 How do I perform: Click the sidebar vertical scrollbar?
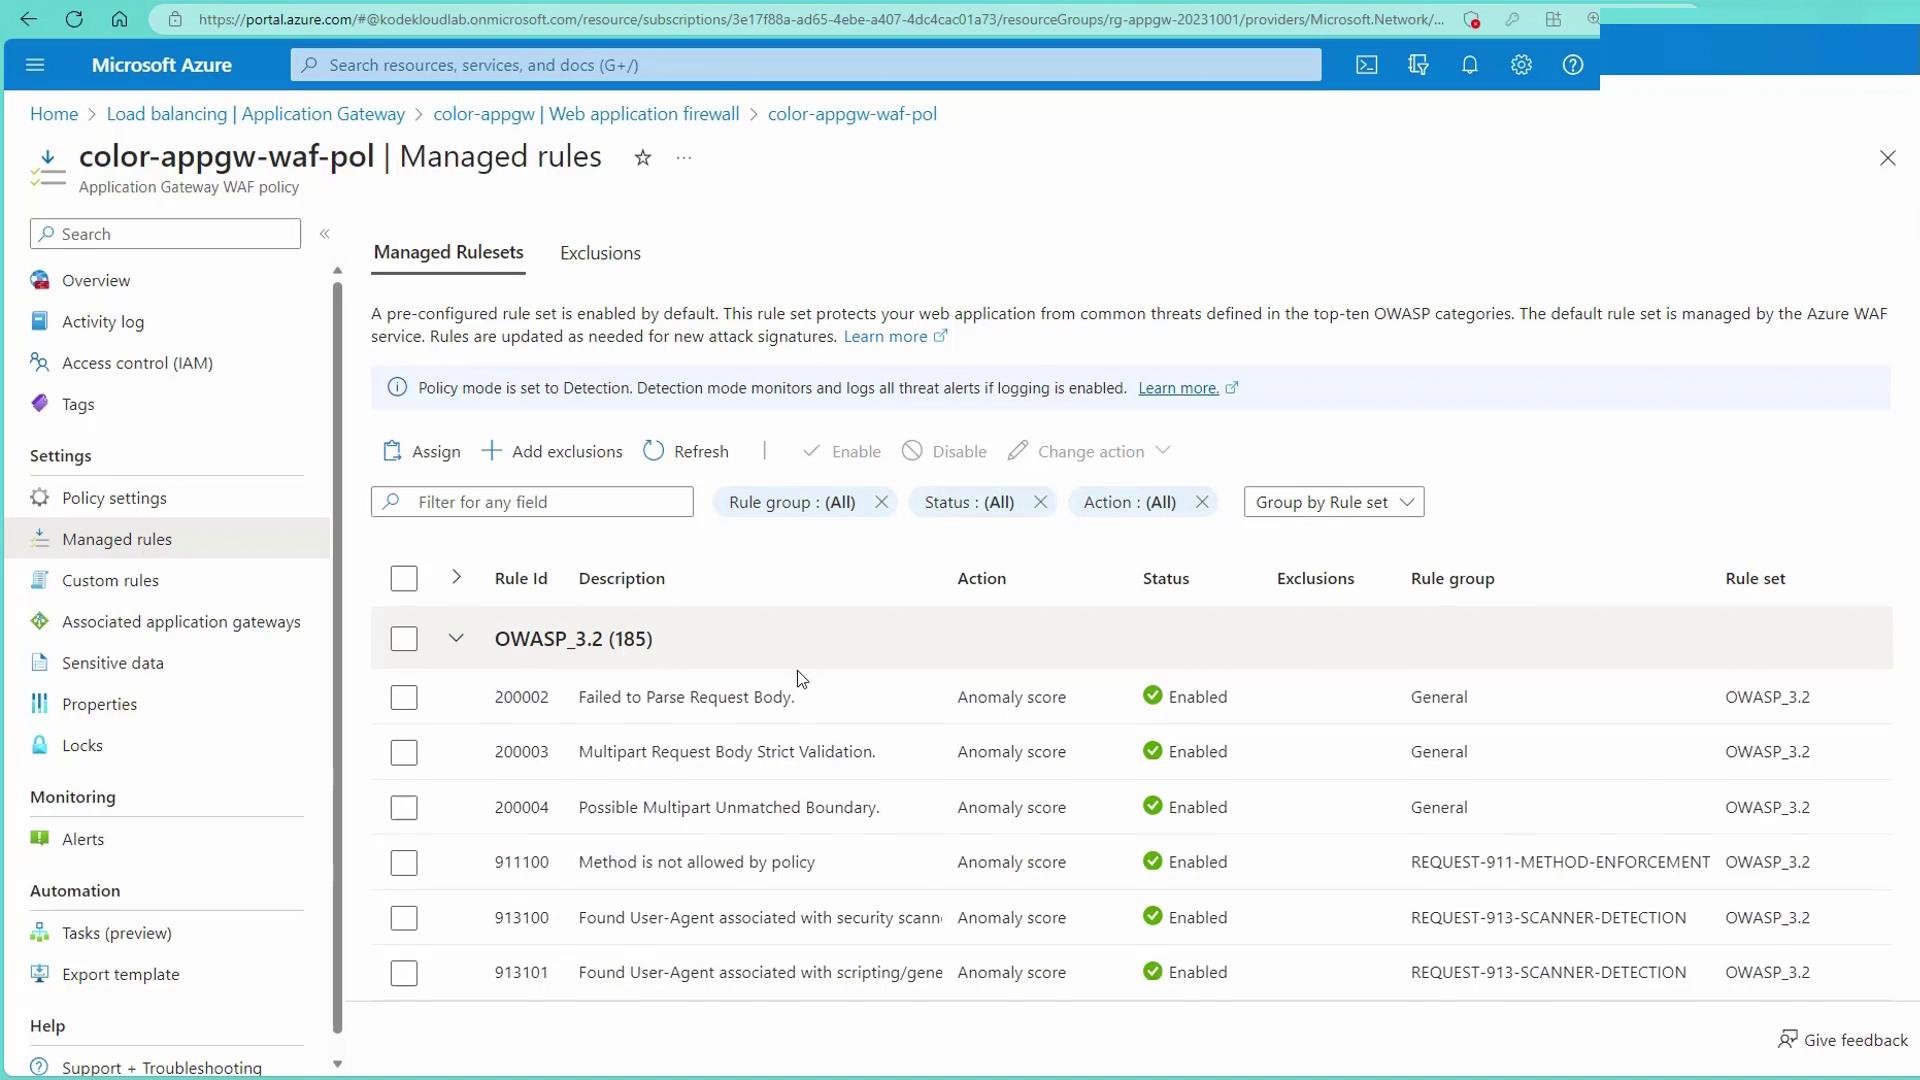tap(337, 650)
